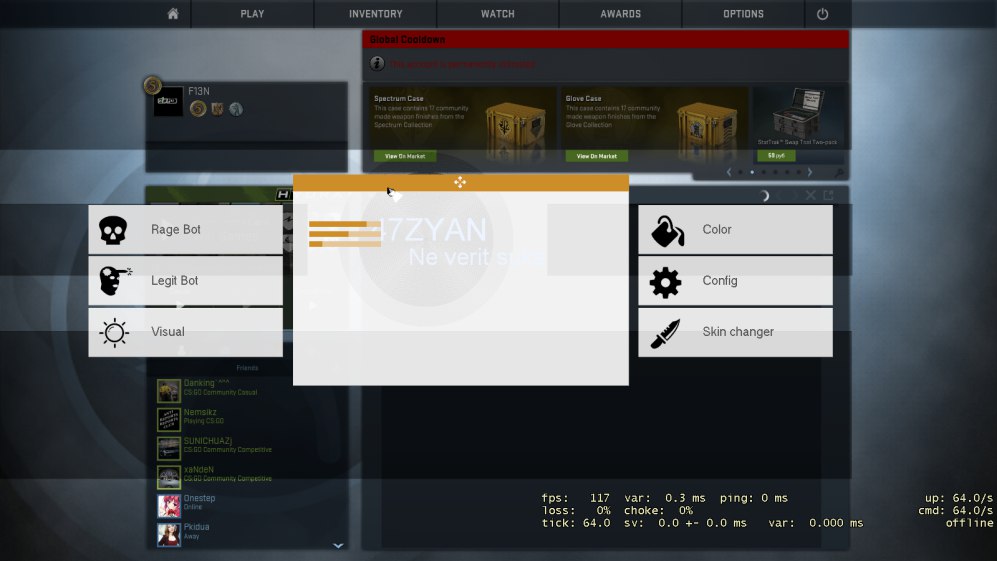Open the Color section
The image size is (997, 561).
click(x=735, y=229)
